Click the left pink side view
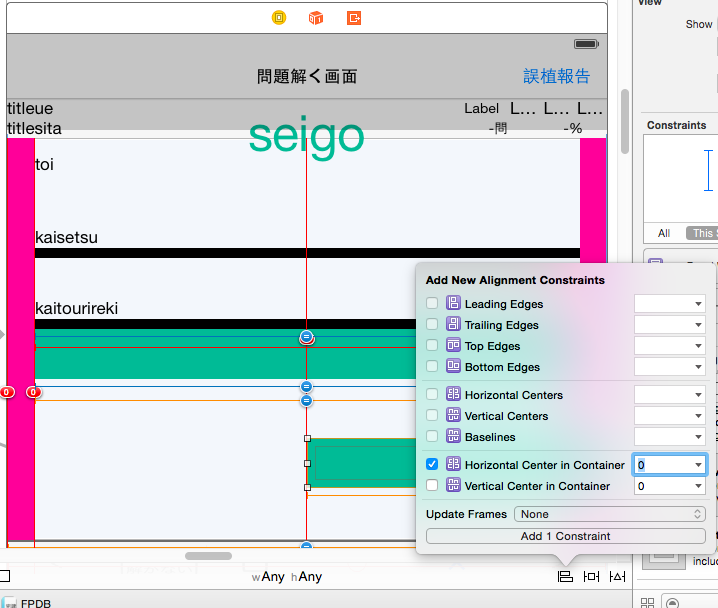 coord(21,339)
